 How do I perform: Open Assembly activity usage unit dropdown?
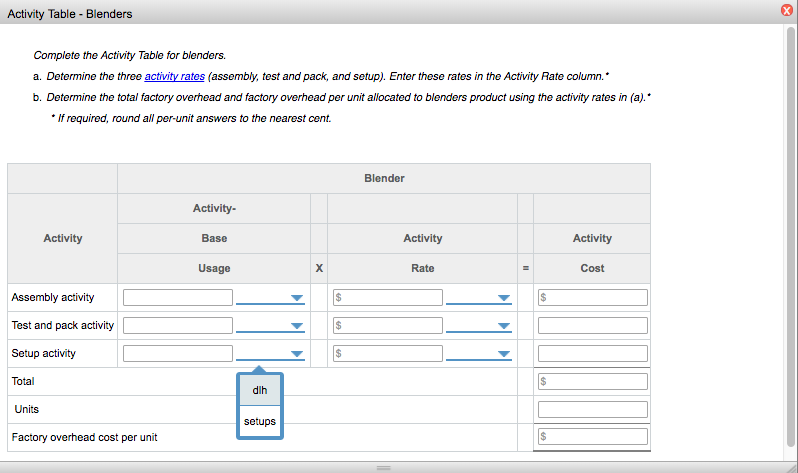[270, 298]
